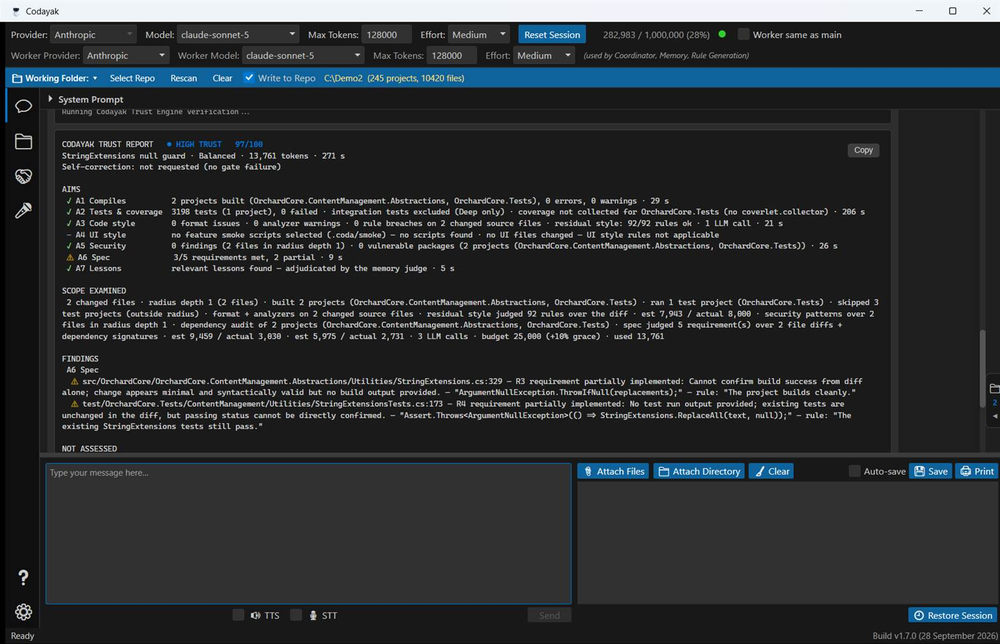Image resolution: width=1000 pixels, height=644 pixels.
Task: Open the Worker Provider dropdown
Action: tap(126, 55)
